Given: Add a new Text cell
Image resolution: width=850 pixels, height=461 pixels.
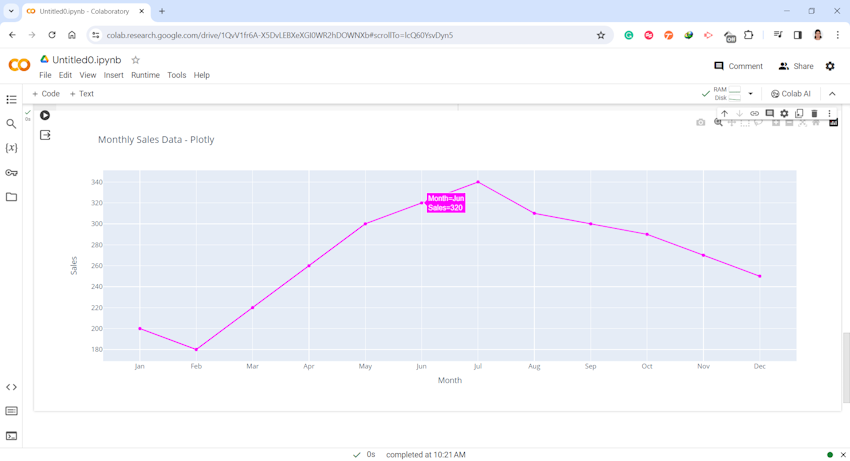Looking at the screenshot, I should tap(82, 94).
